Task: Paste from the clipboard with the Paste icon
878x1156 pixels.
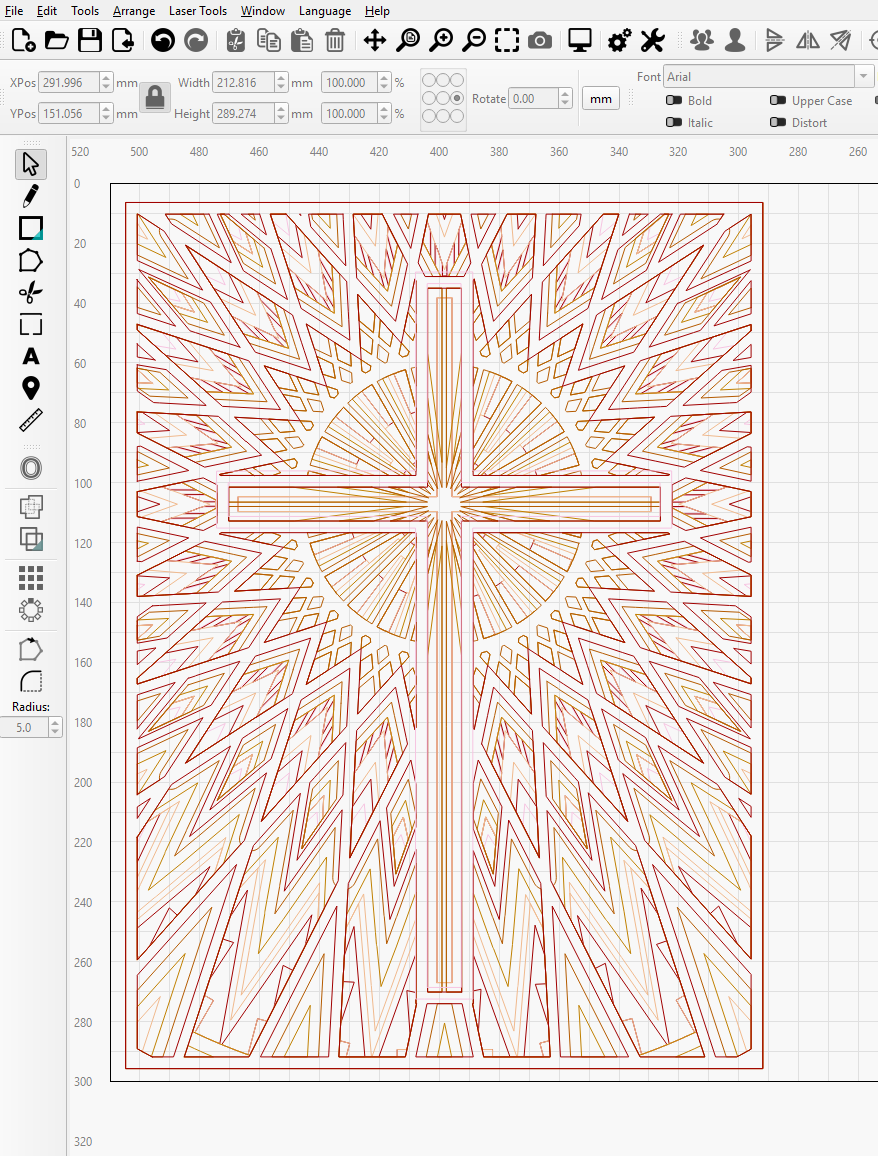Action: tap(302, 40)
